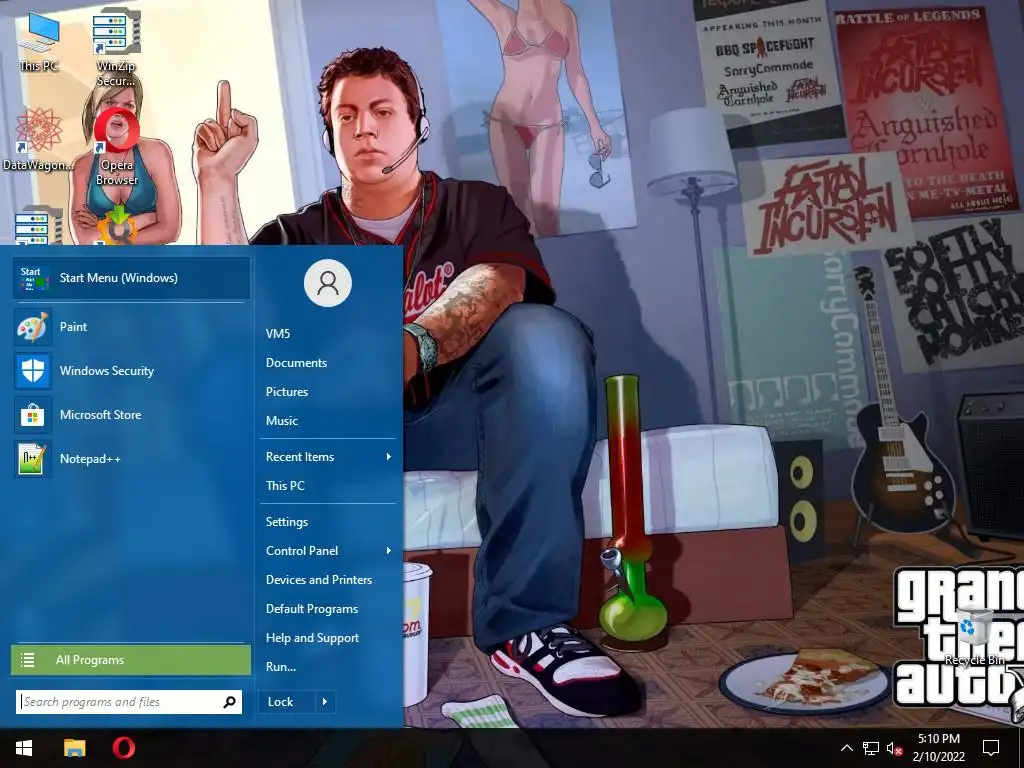Show hidden tray icons chevron

[846, 748]
